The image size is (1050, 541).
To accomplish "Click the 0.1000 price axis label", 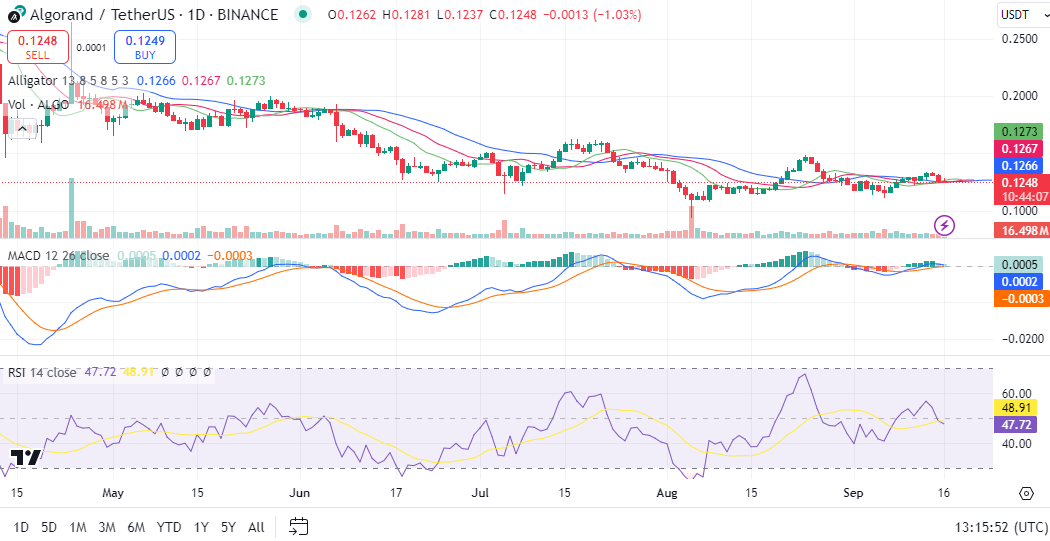I will pyautogui.click(x=1019, y=211).
